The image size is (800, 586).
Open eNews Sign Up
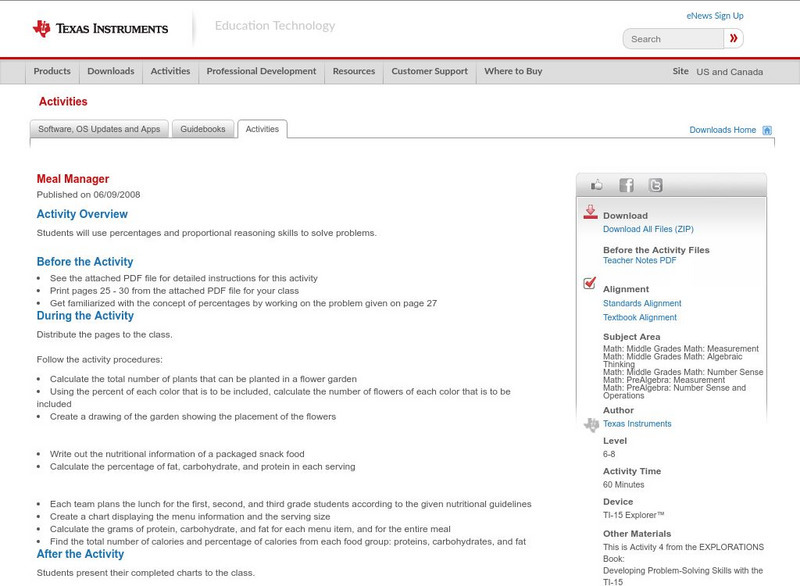[x=714, y=15]
